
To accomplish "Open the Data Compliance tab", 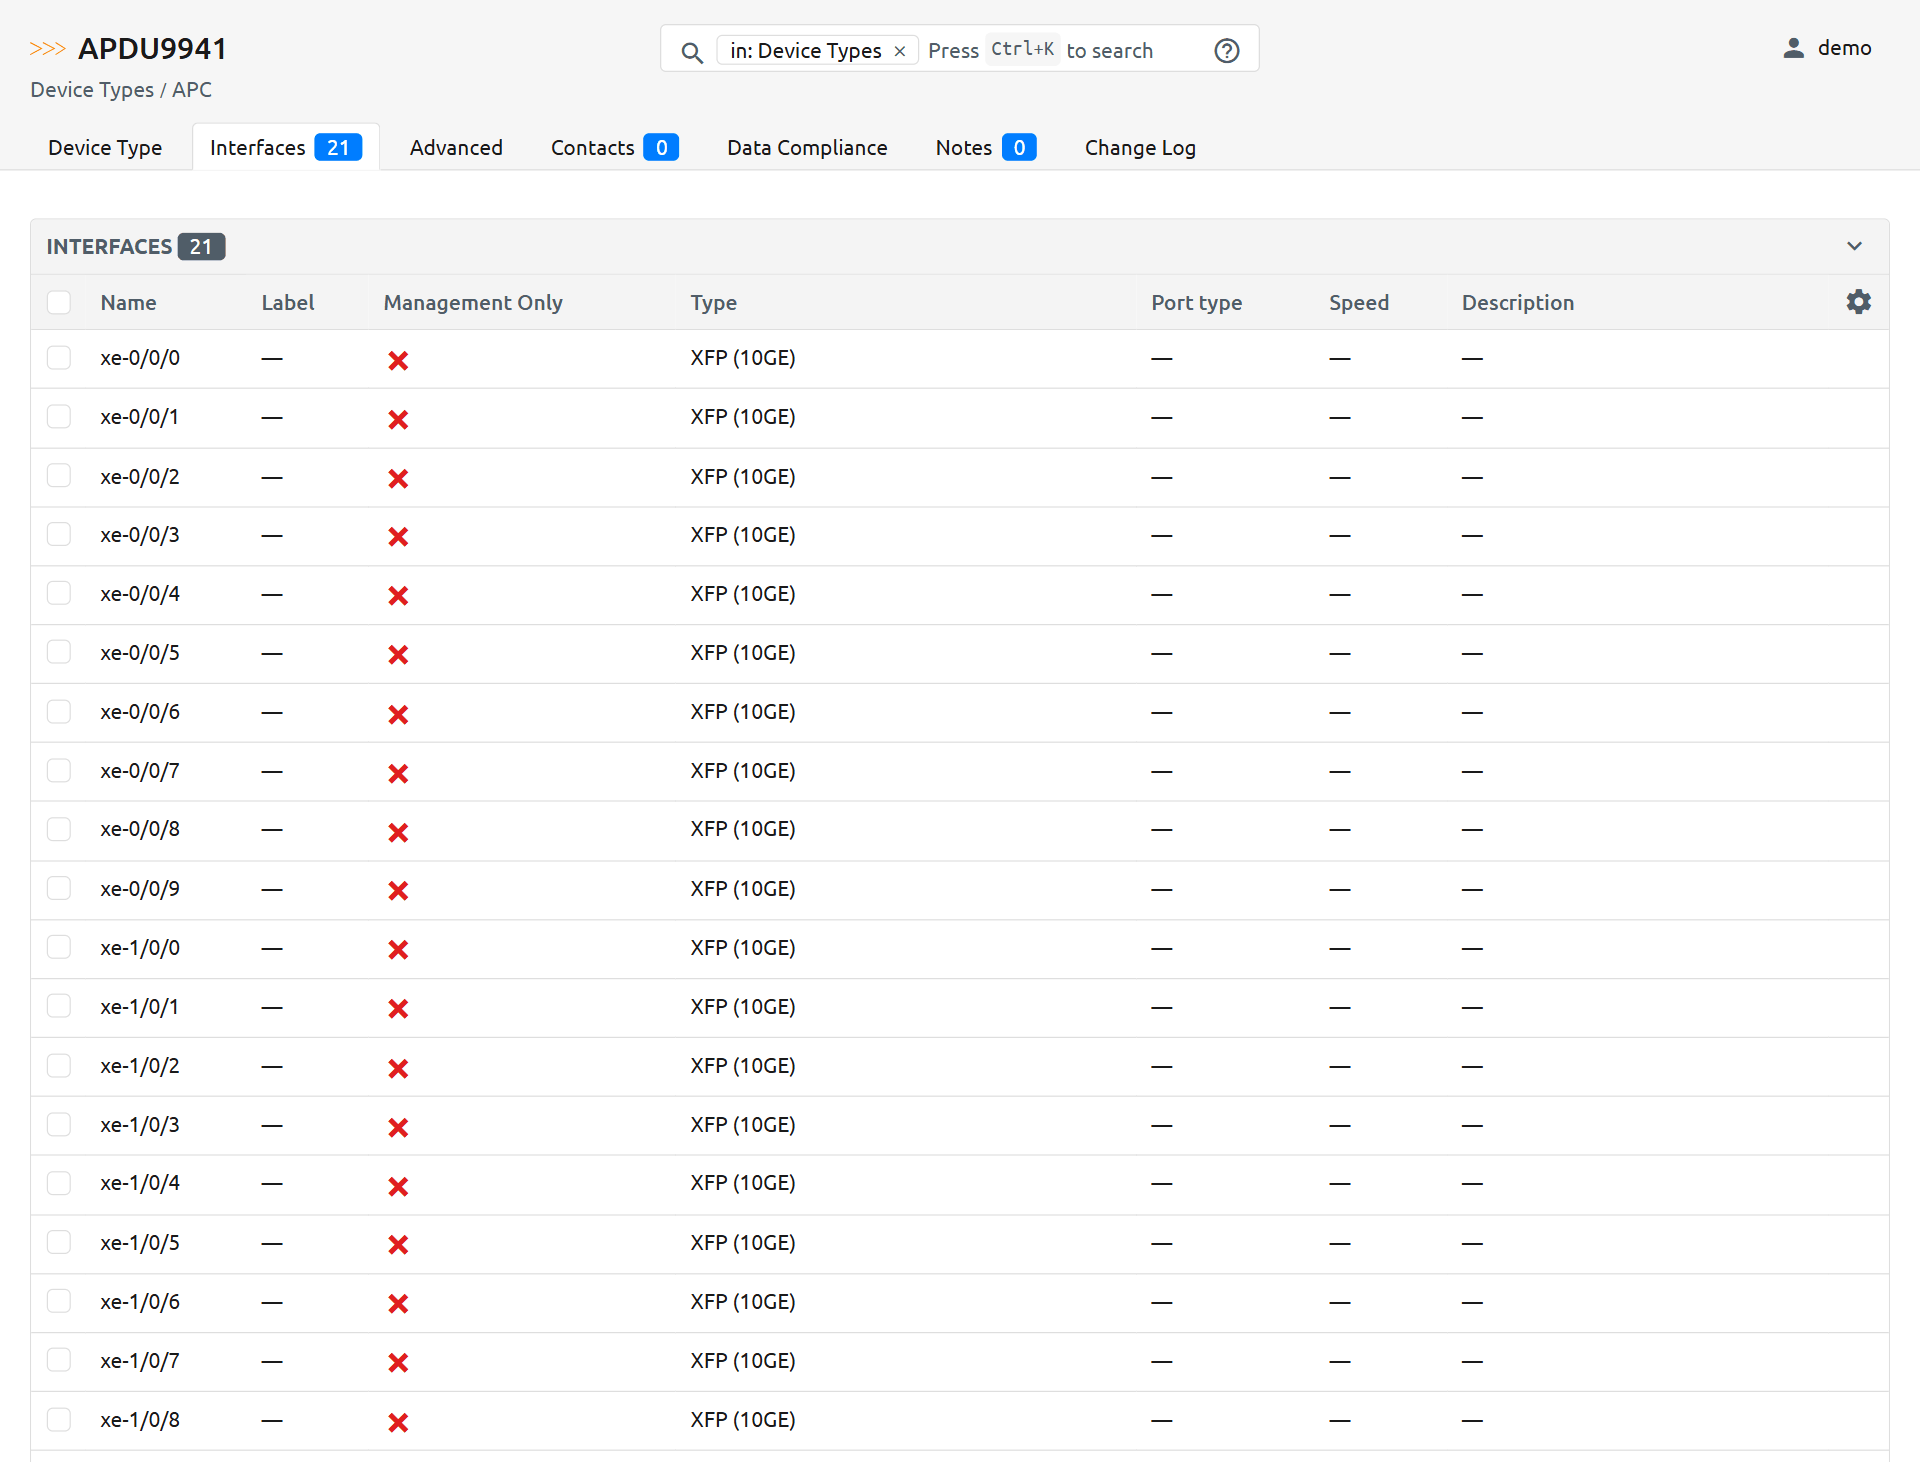I will click(x=806, y=148).
